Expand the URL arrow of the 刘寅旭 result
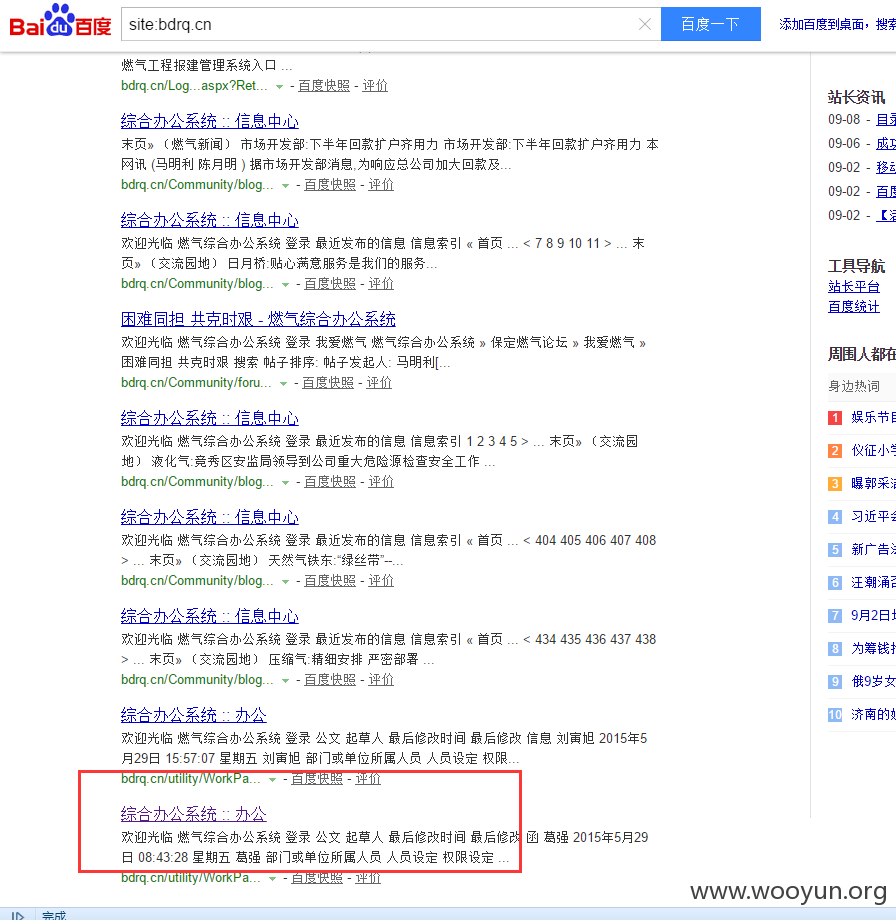896x920 pixels. pyautogui.click(x=272, y=781)
